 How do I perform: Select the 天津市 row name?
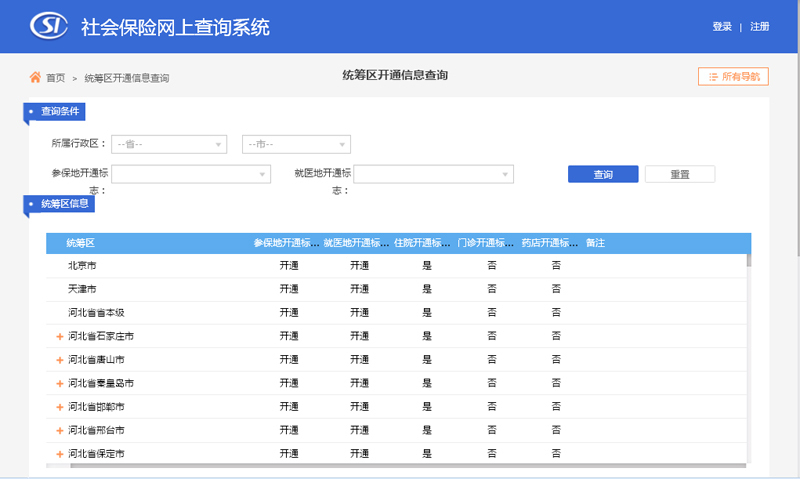pyautogui.click(x=82, y=289)
